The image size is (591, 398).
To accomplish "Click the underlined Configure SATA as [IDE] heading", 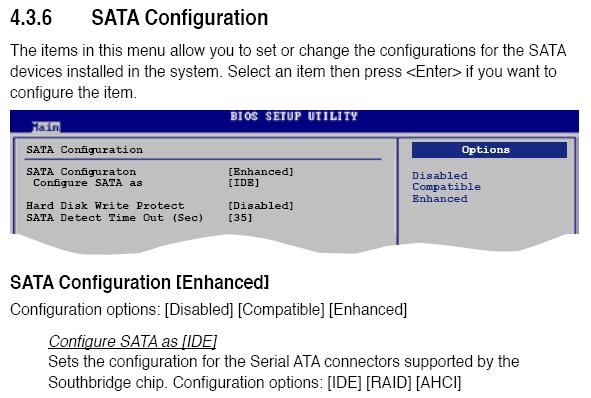I will [x=133, y=341].
